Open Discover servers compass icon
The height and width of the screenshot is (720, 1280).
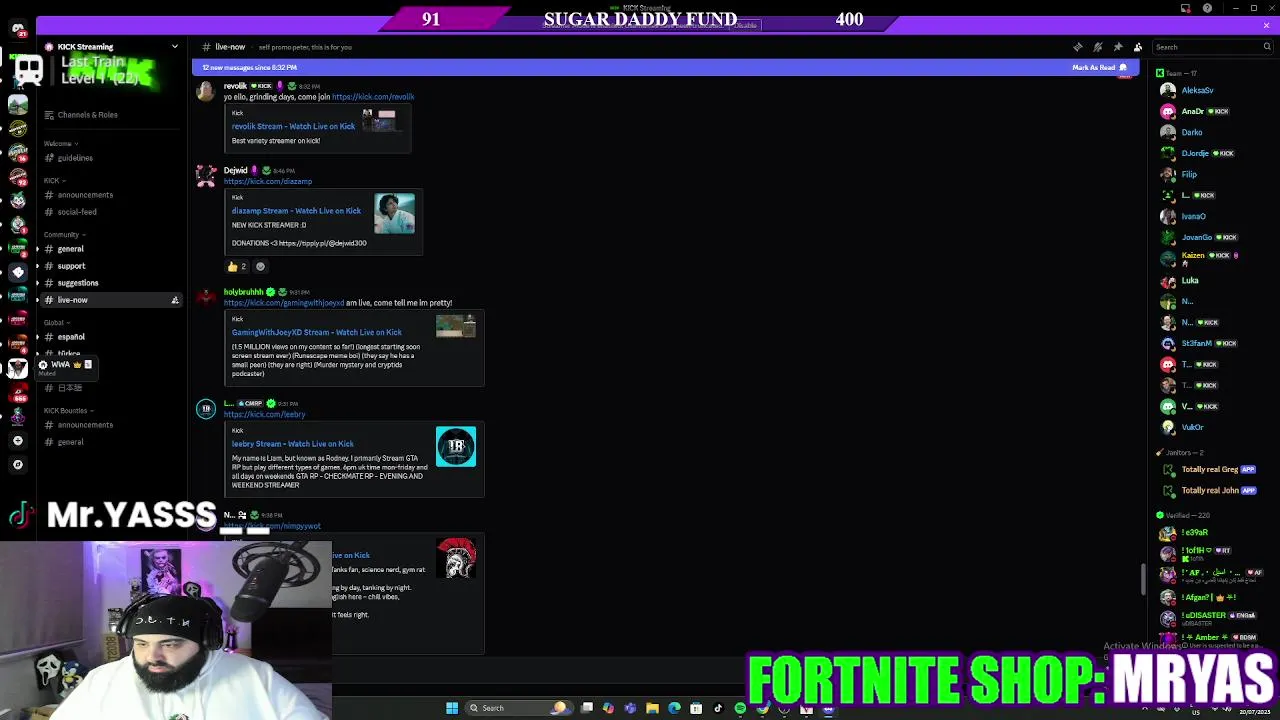tap(17, 464)
